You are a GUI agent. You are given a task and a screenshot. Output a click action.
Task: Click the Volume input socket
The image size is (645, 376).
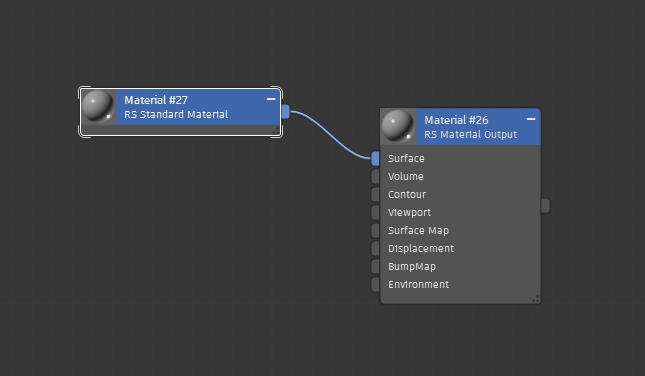click(x=375, y=176)
